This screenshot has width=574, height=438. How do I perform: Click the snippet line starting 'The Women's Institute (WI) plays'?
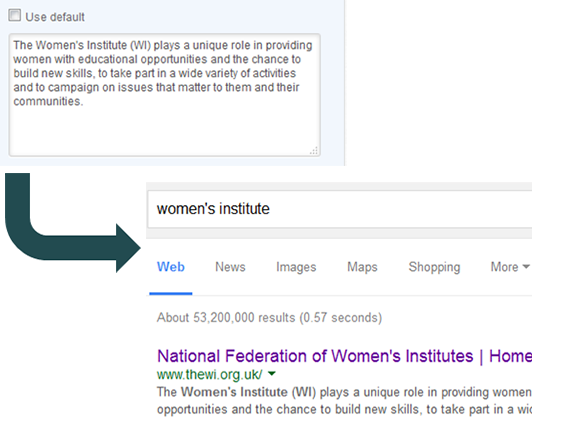(344, 392)
